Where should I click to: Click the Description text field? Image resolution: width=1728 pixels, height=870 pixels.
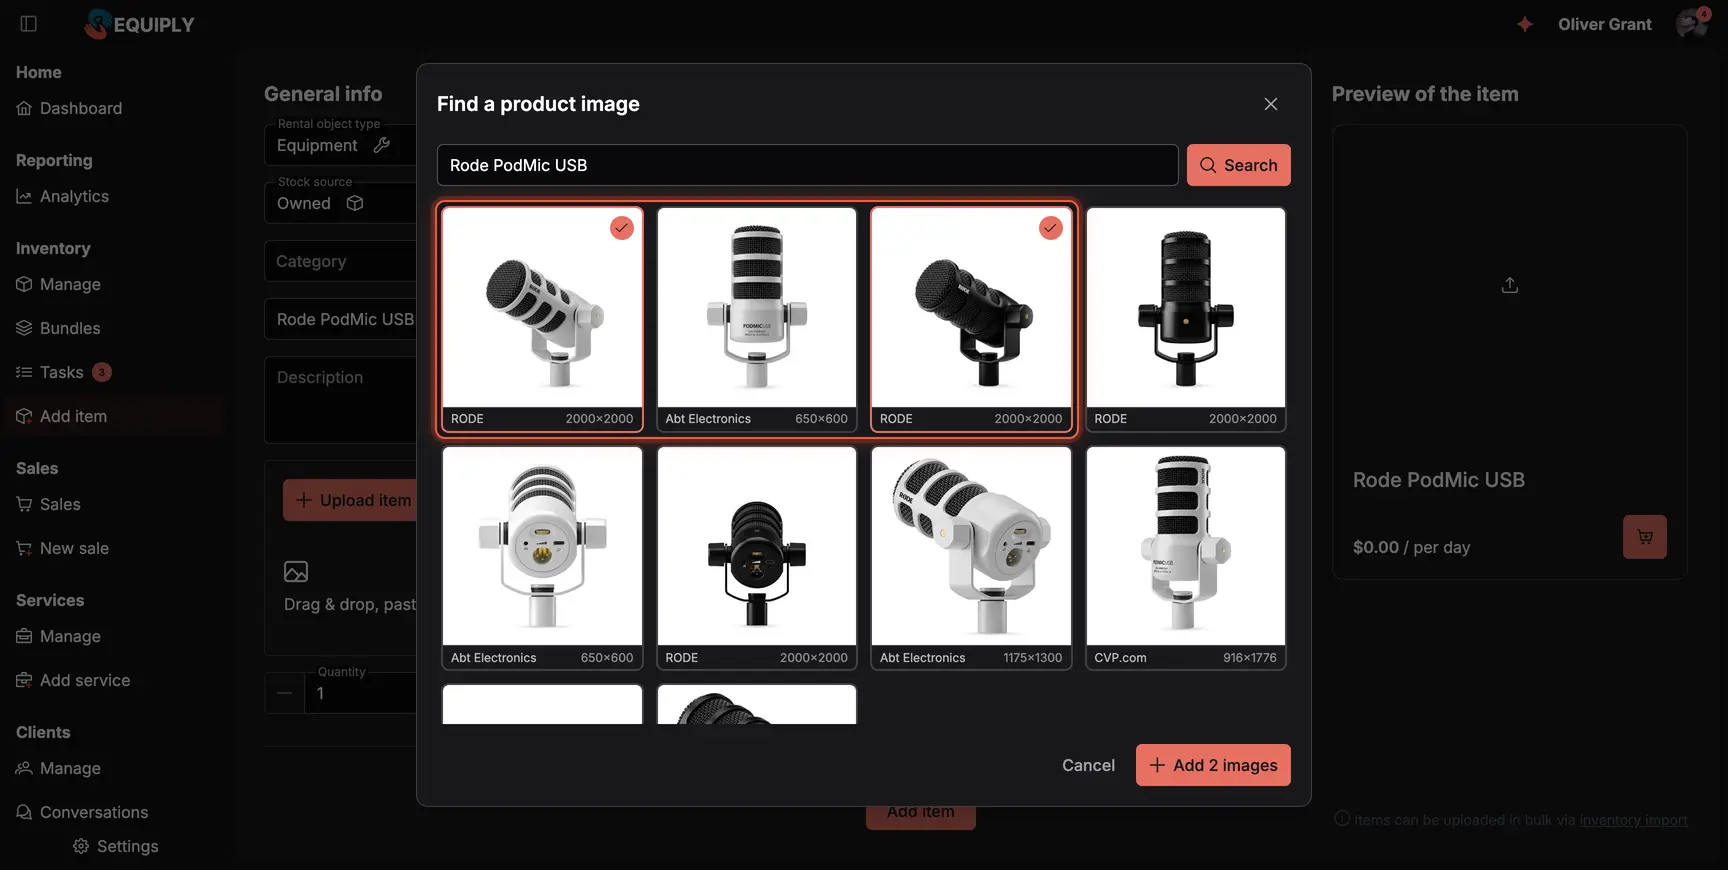coord(340,399)
